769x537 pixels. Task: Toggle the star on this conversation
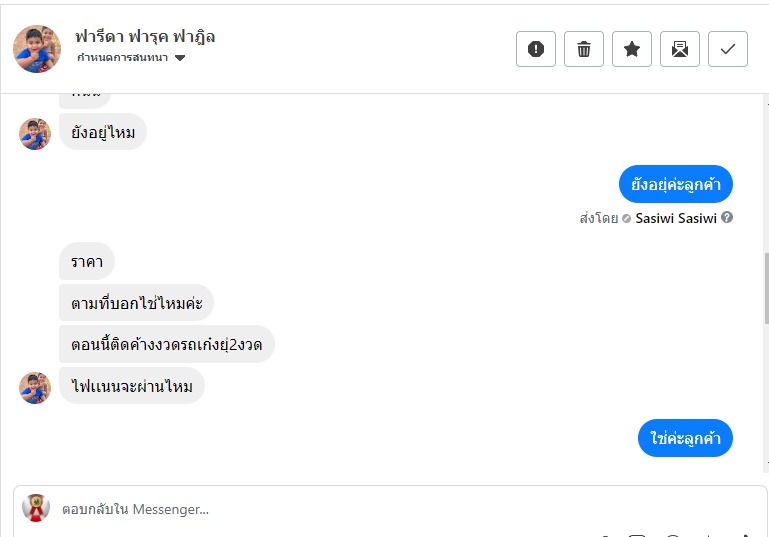632,49
